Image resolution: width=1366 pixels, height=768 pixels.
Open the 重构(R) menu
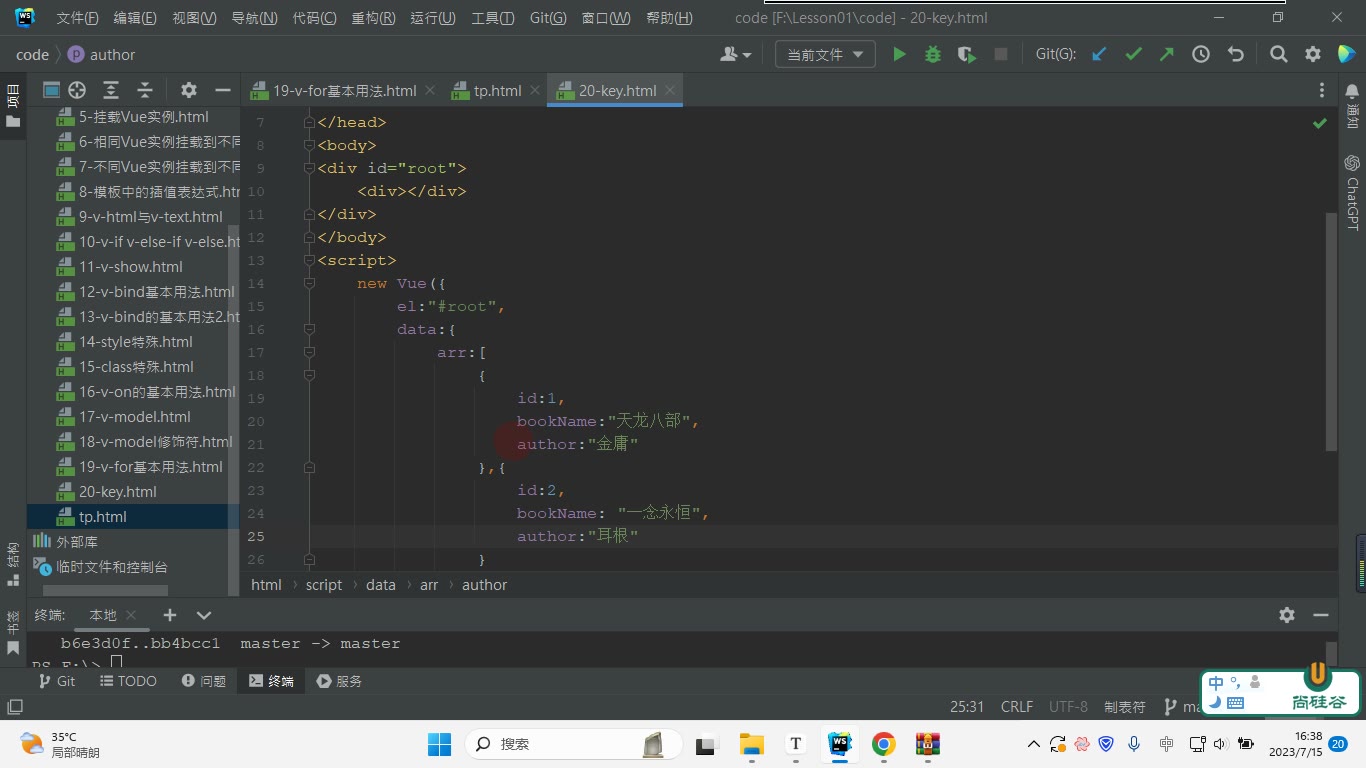click(373, 18)
